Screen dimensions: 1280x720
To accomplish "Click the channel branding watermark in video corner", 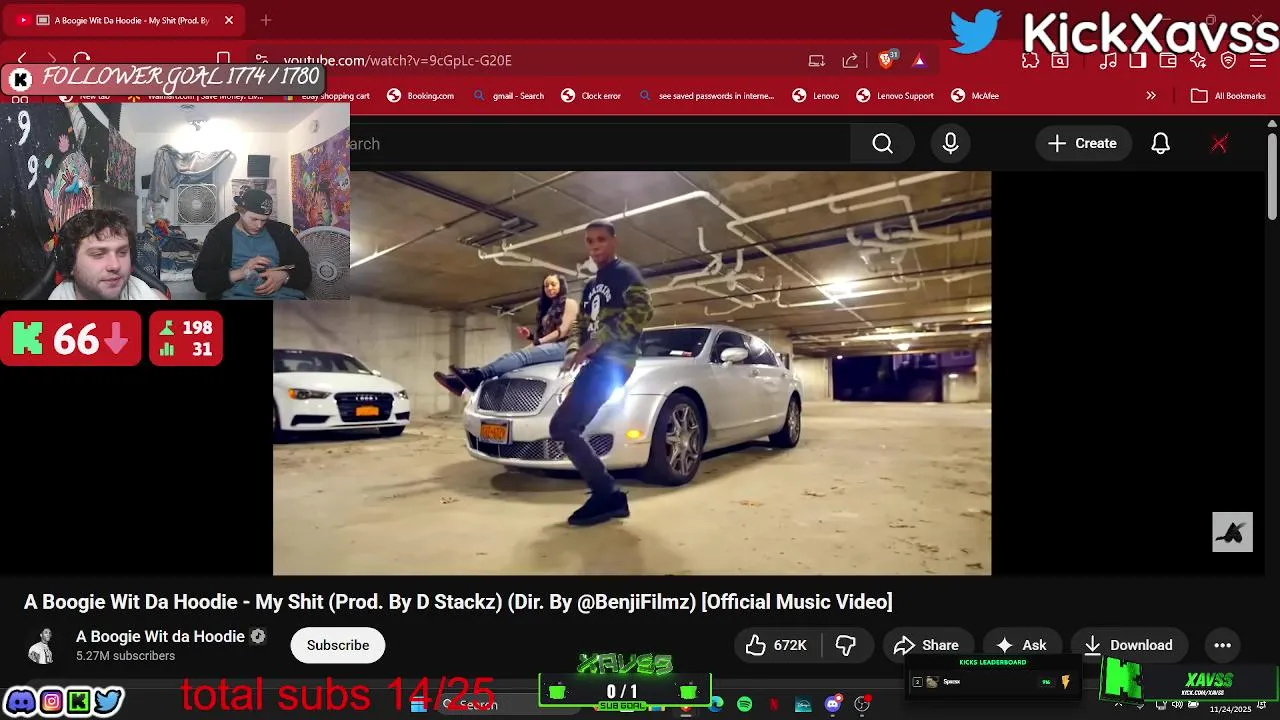I will point(1232,532).
